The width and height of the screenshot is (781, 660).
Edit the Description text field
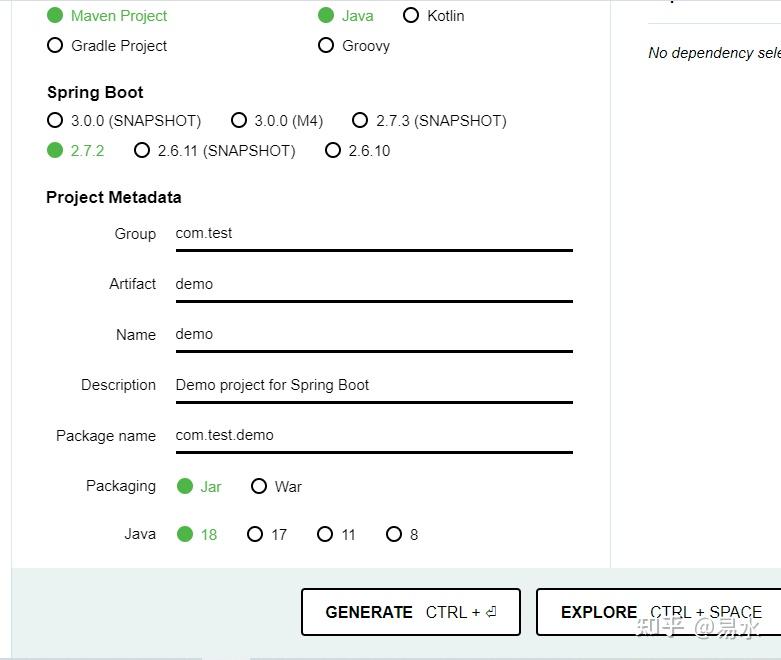click(373, 385)
